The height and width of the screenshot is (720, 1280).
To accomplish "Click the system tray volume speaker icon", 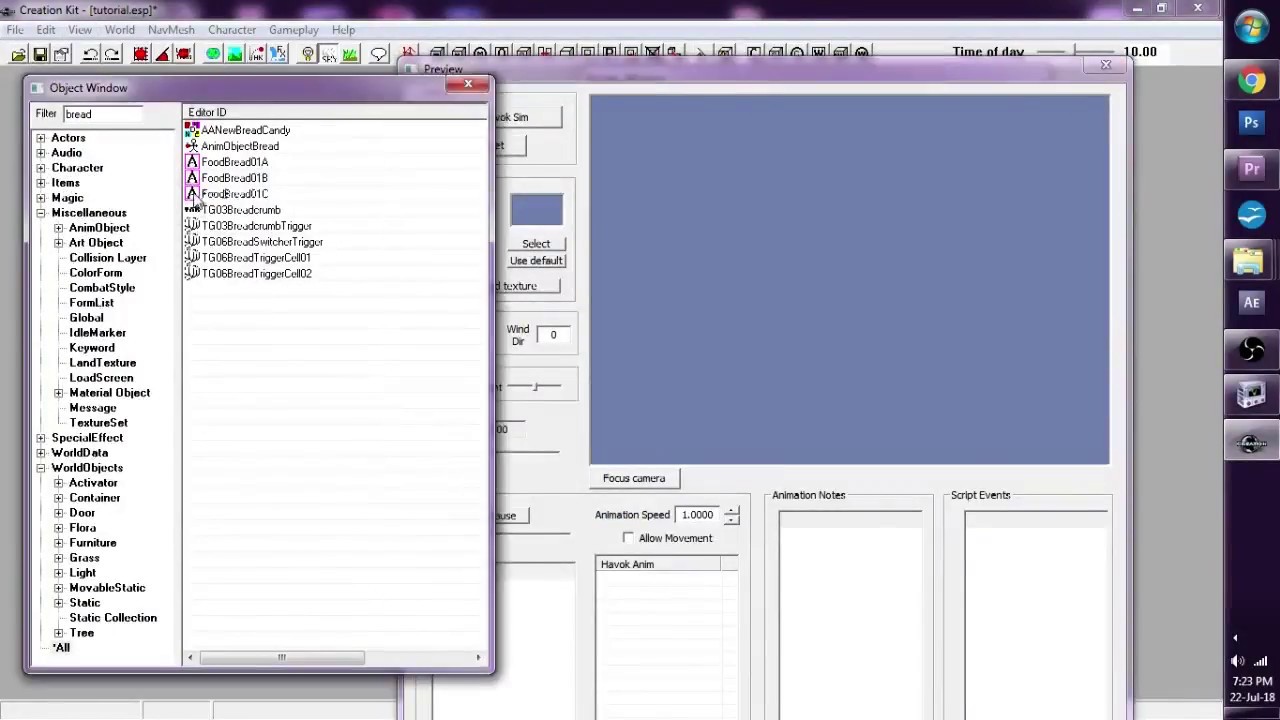I will (x=1238, y=661).
